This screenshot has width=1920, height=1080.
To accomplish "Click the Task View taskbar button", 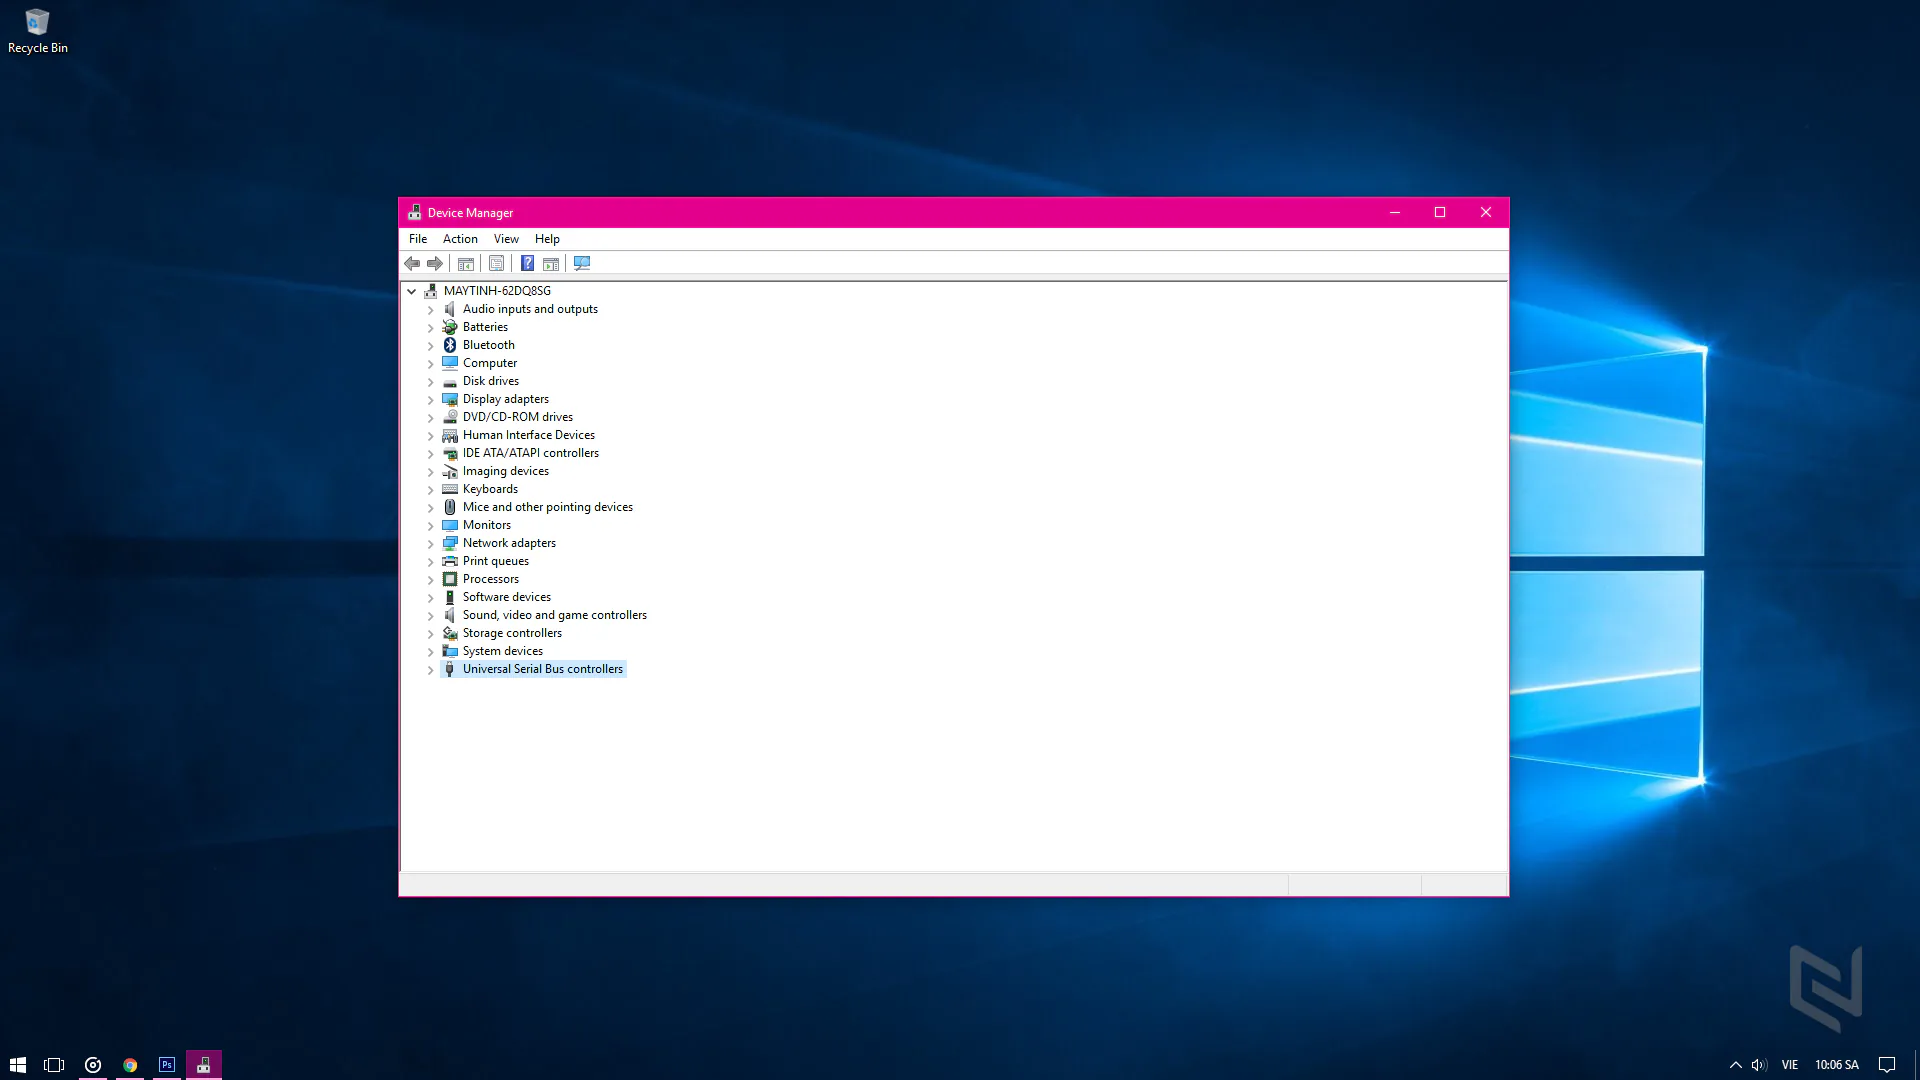I will tap(54, 1065).
